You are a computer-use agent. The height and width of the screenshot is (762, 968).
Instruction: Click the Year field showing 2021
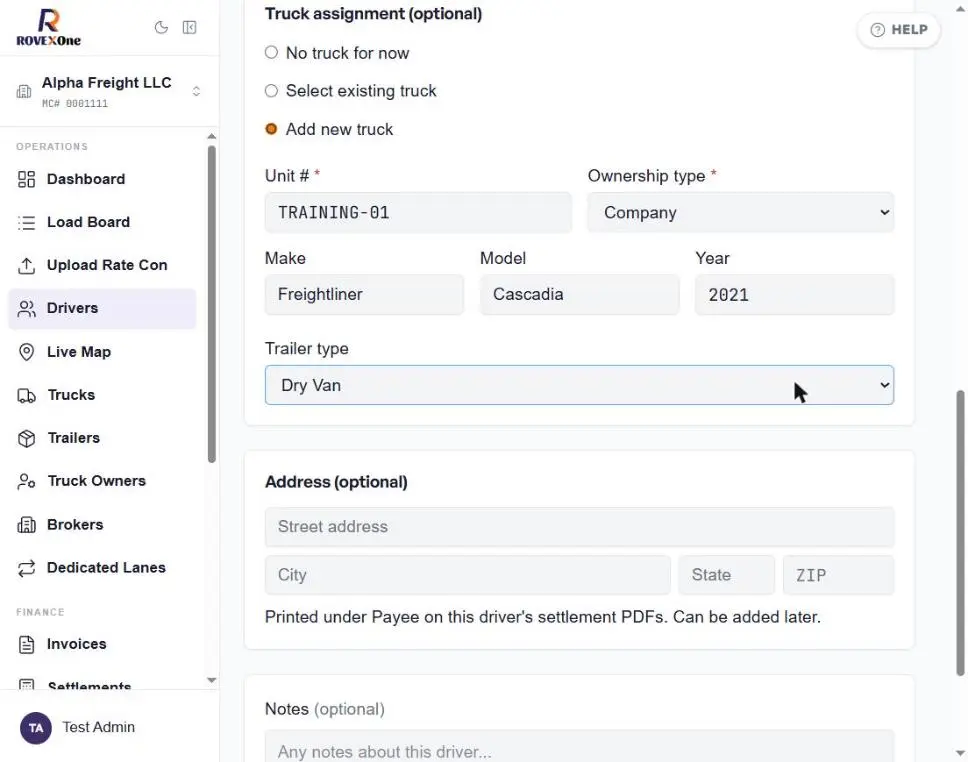pos(794,295)
